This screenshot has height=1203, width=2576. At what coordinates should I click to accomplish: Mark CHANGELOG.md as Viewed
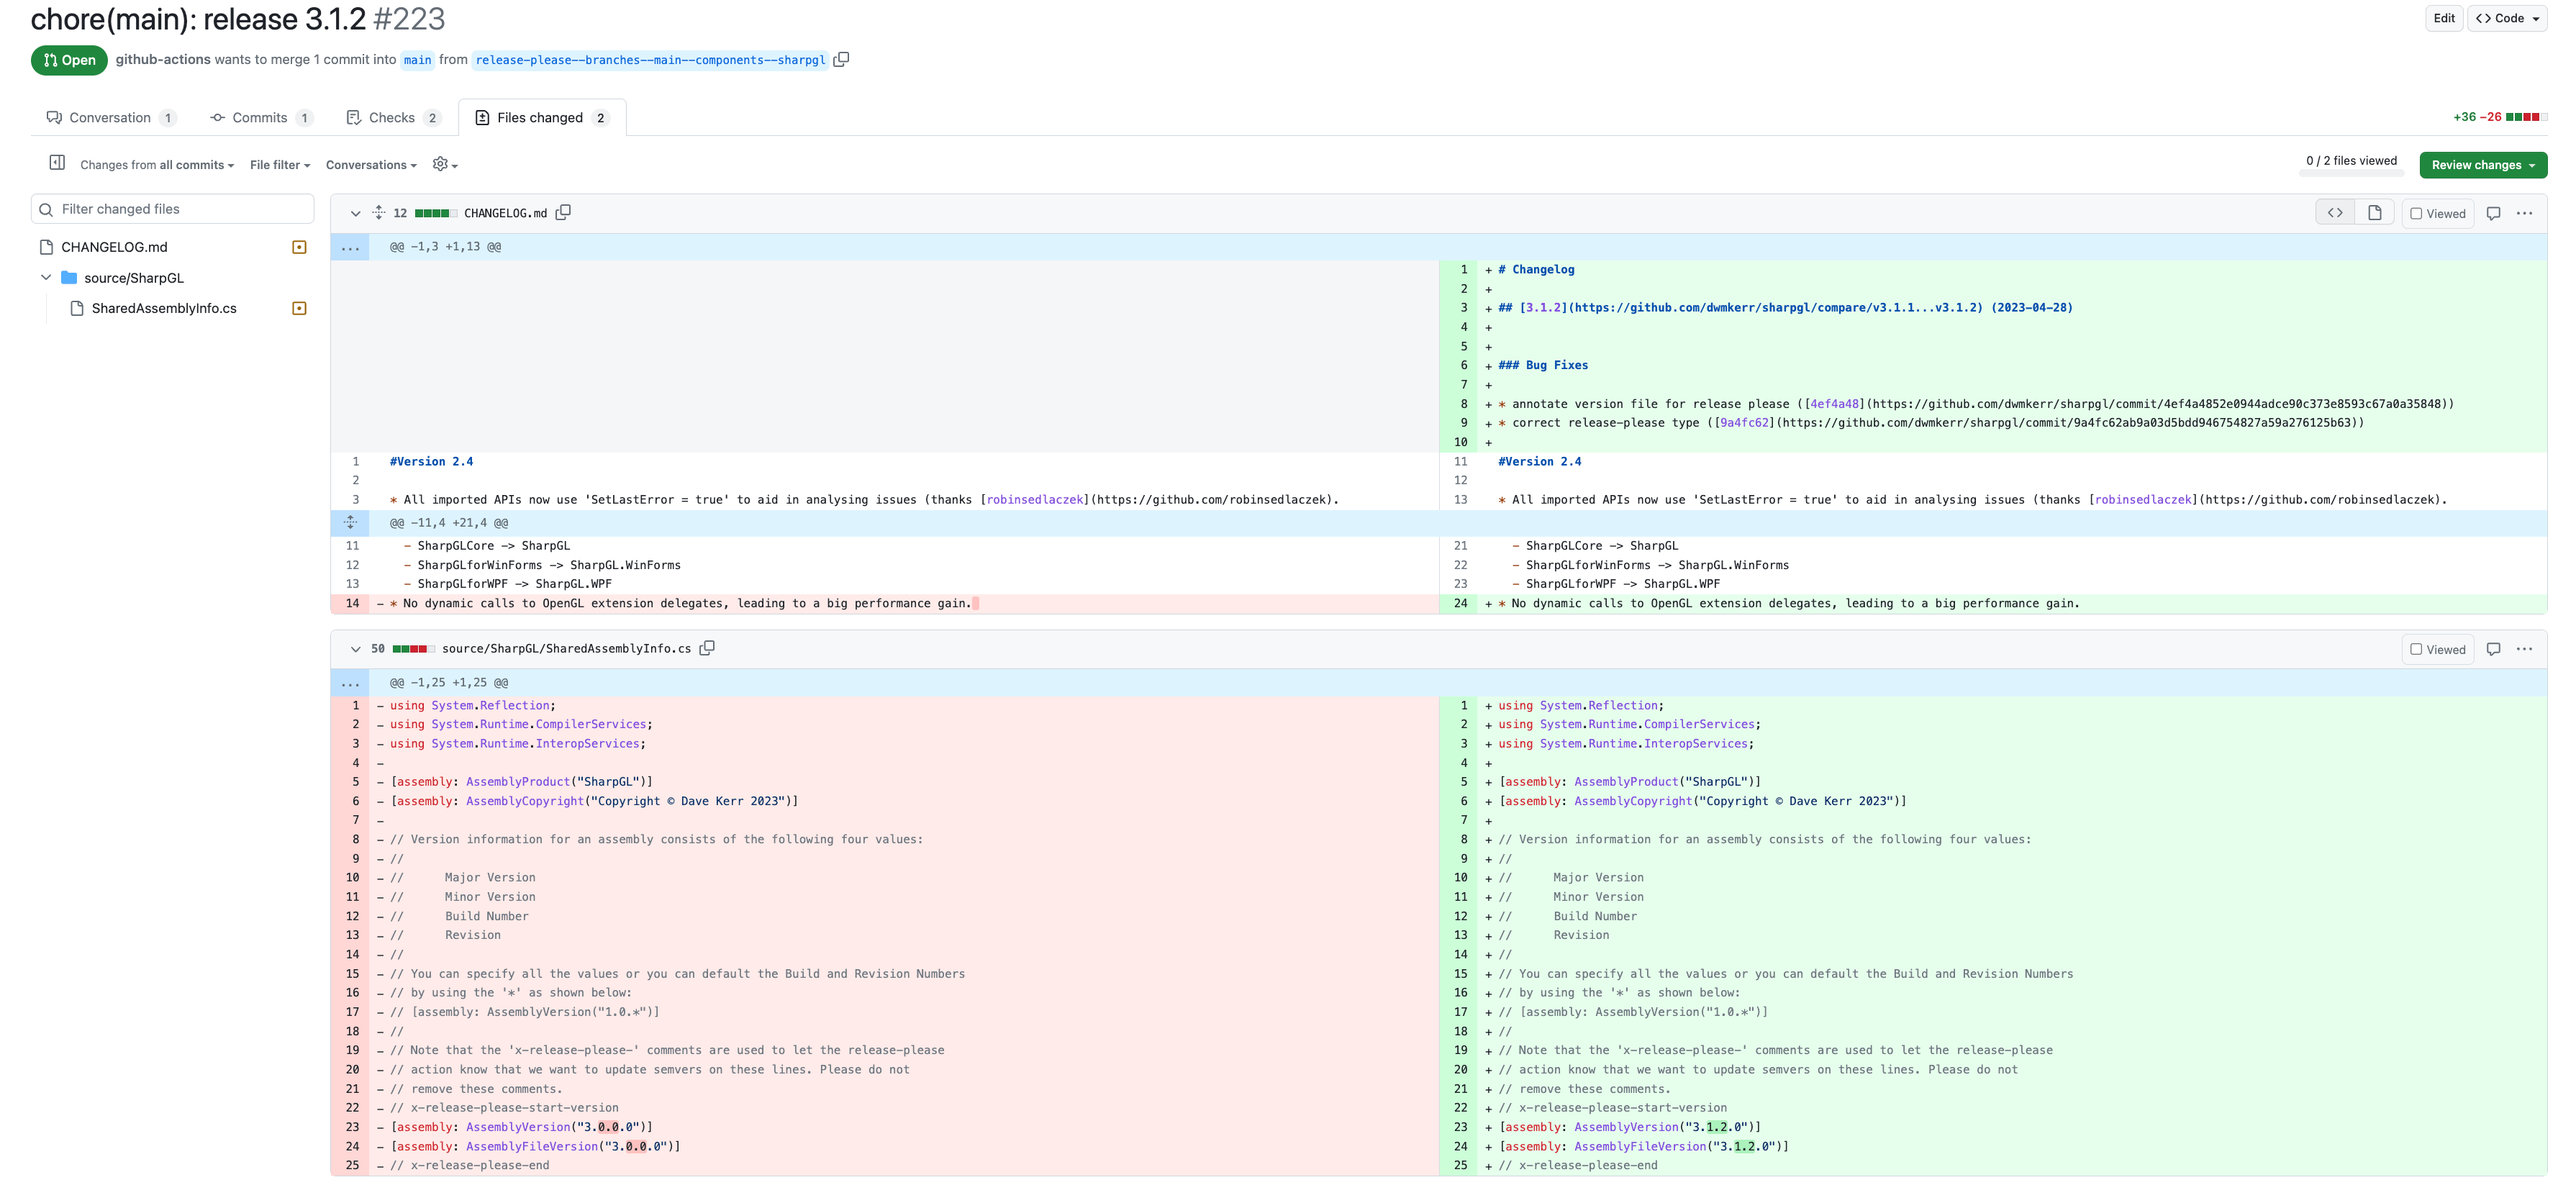coord(2437,214)
